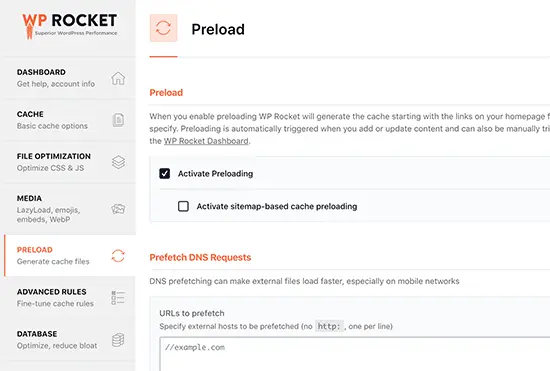The width and height of the screenshot is (550, 371).
Task: Switch to the Database section
Action: (70, 340)
